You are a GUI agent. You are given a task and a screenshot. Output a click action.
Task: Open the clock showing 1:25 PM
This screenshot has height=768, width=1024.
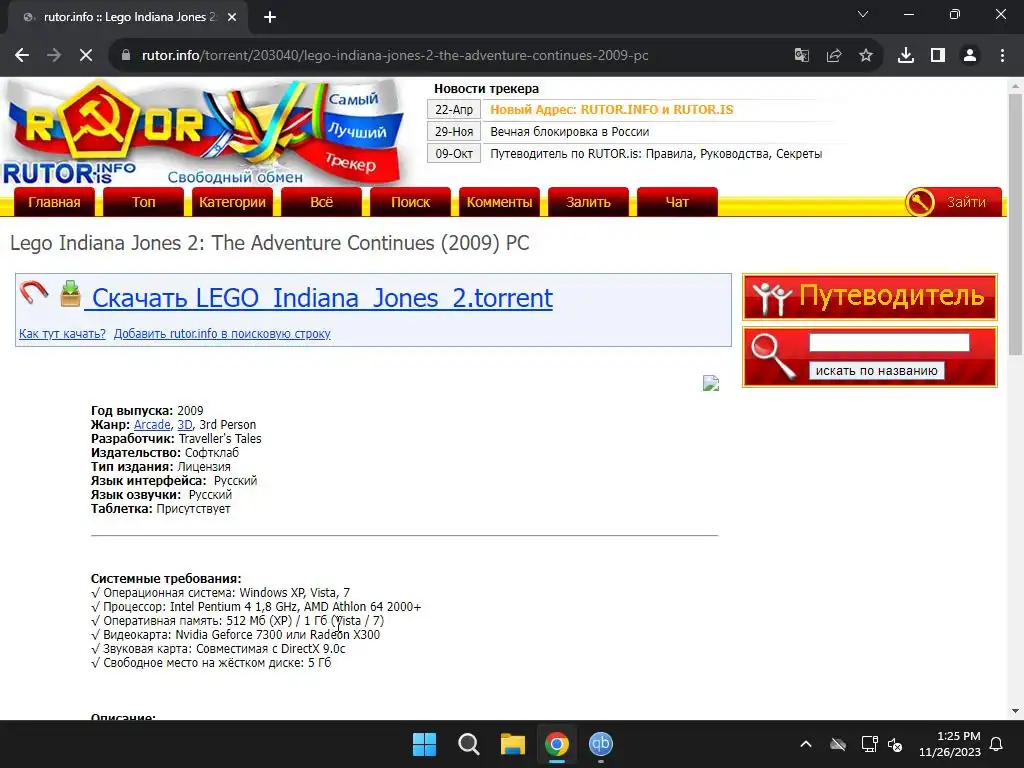[x=950, y=744]
